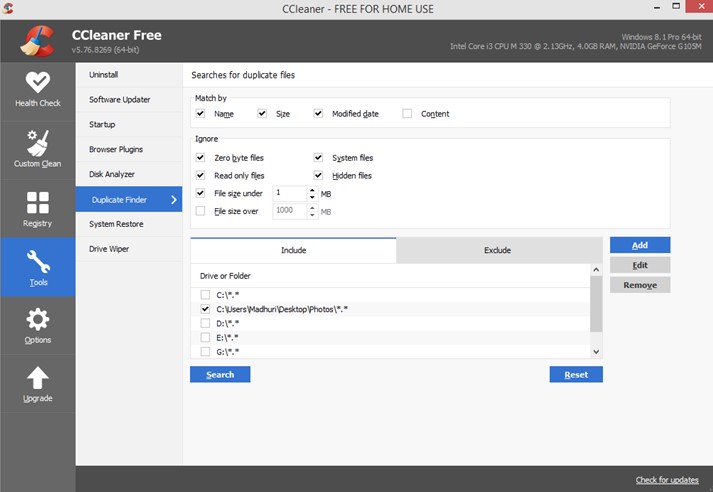
Task: Decrease File size under value
Action: (x=312, y=197)
